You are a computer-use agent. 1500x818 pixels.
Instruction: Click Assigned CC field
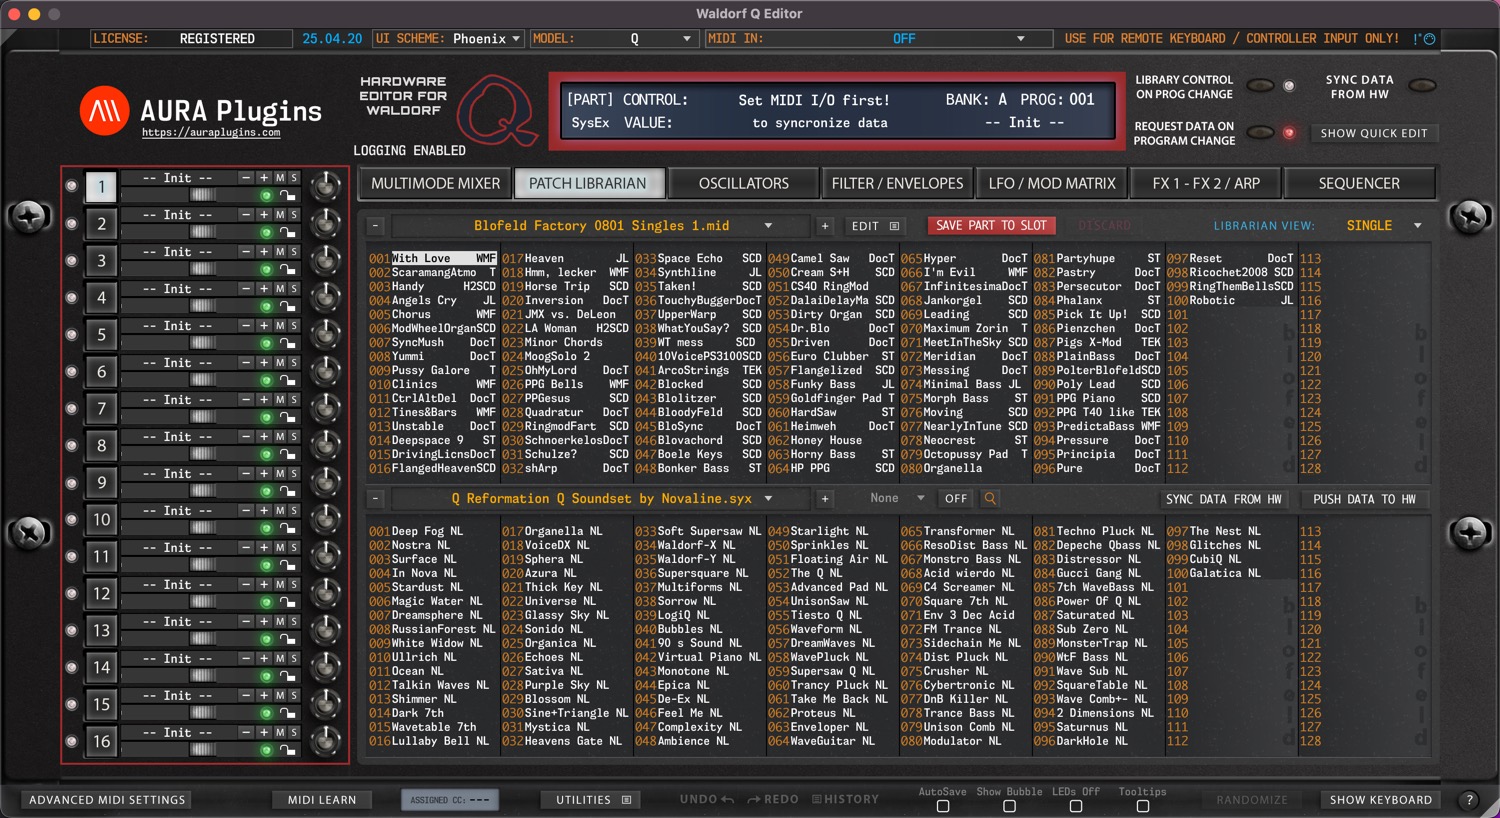pos(450,800)
